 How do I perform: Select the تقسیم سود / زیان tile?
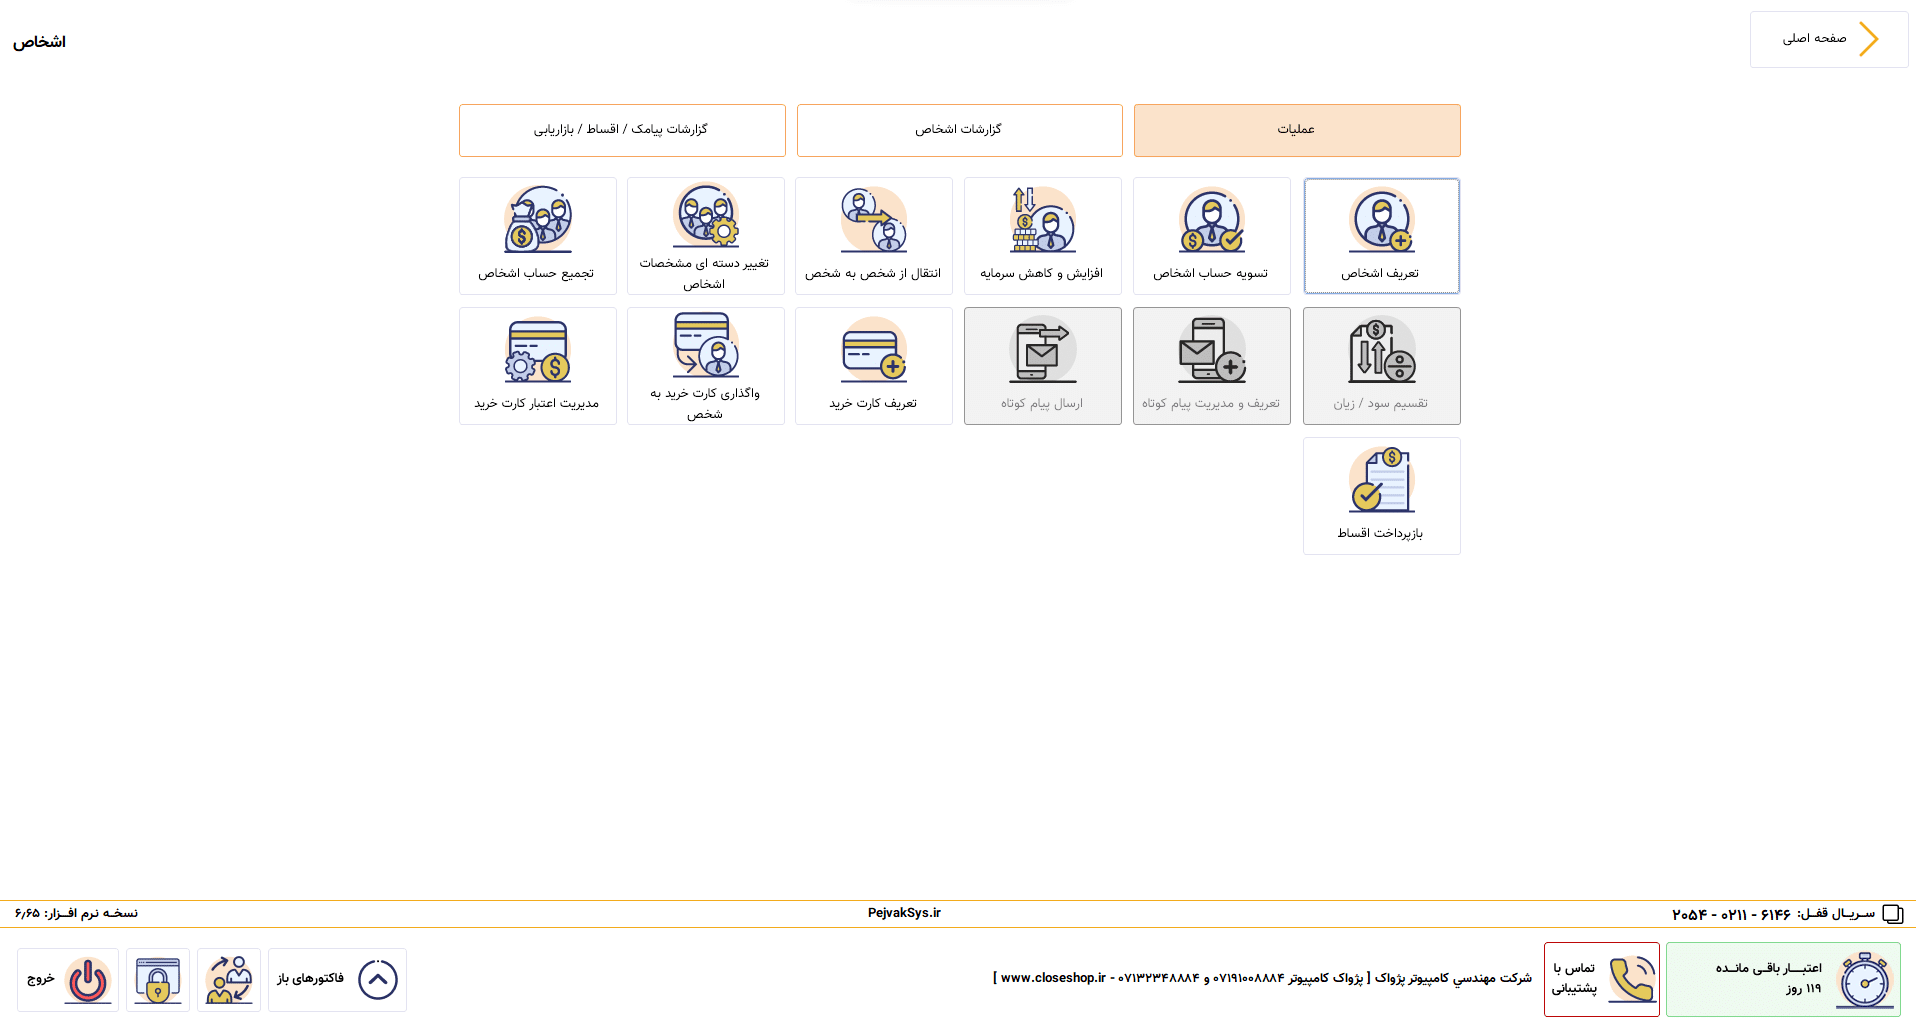[x=1381, y=366]
